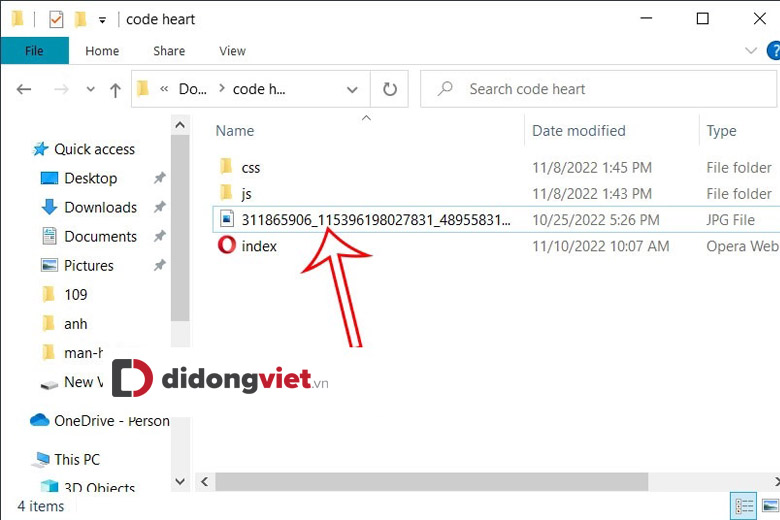Select the js folder icon

[226, 192]
